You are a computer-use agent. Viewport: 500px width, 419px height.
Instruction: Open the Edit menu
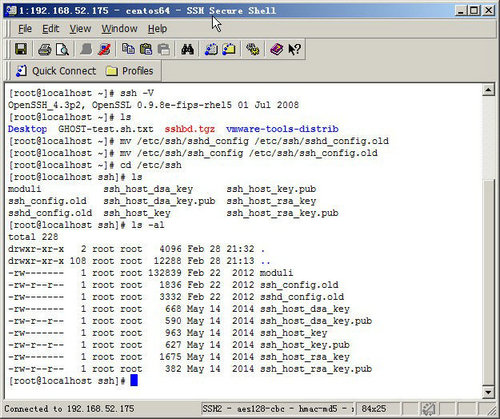tap(51, 29)
